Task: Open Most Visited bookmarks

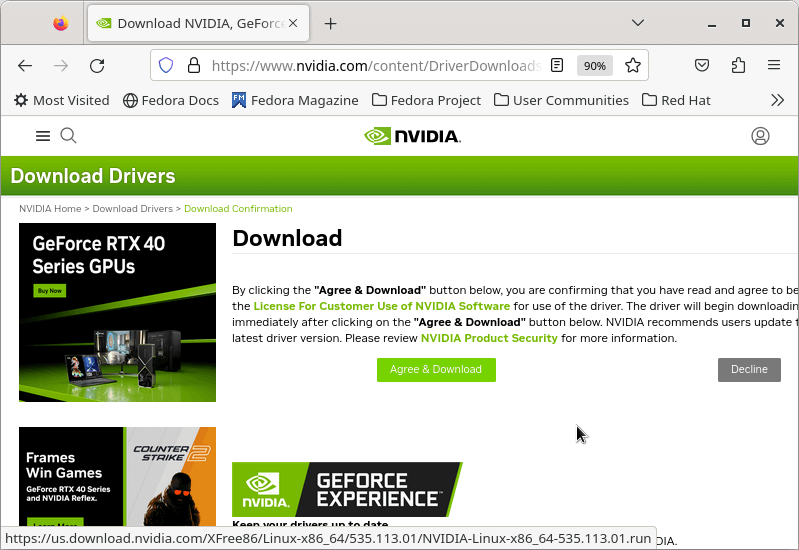Action: tap(62, 100)
